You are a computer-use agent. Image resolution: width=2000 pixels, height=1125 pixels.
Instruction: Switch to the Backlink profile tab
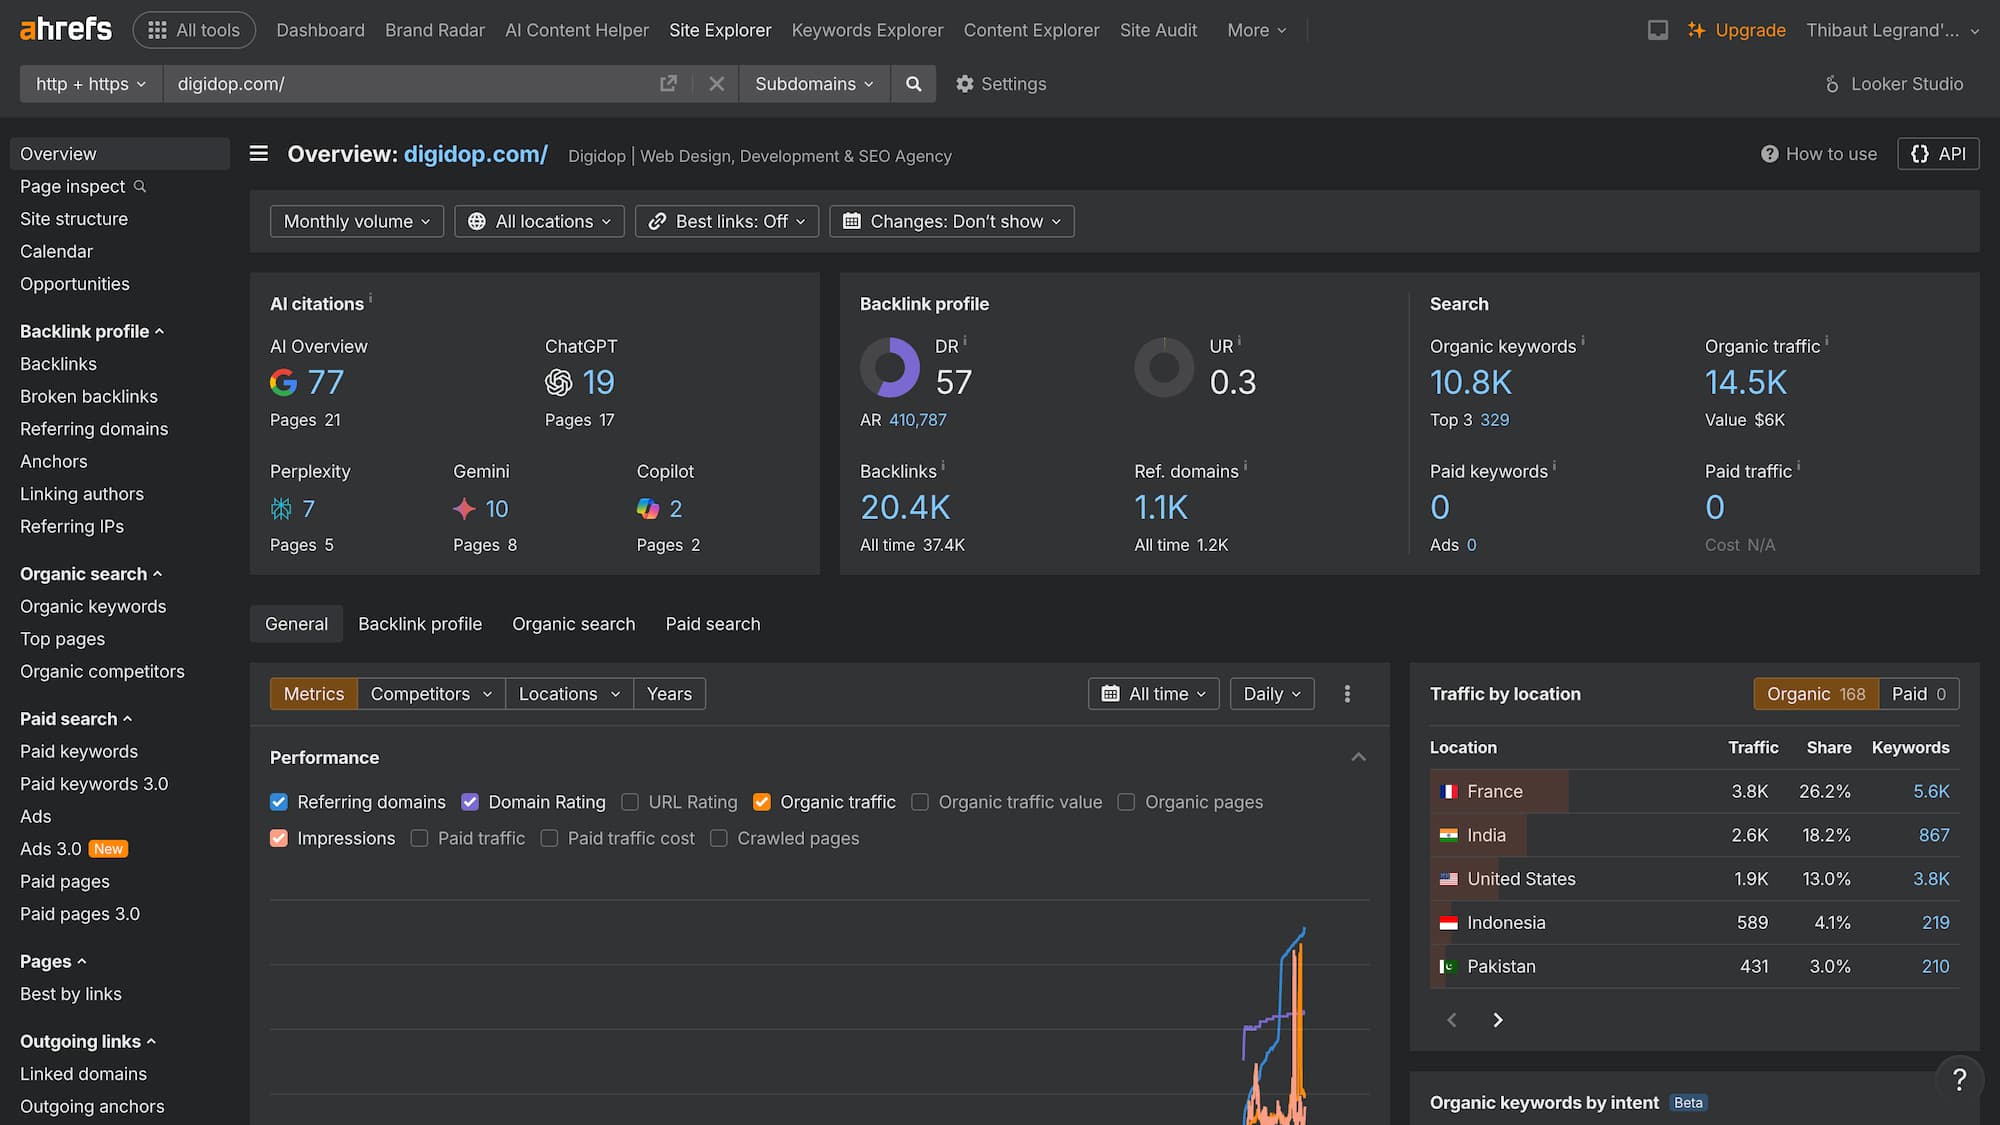tap(420, 624)
